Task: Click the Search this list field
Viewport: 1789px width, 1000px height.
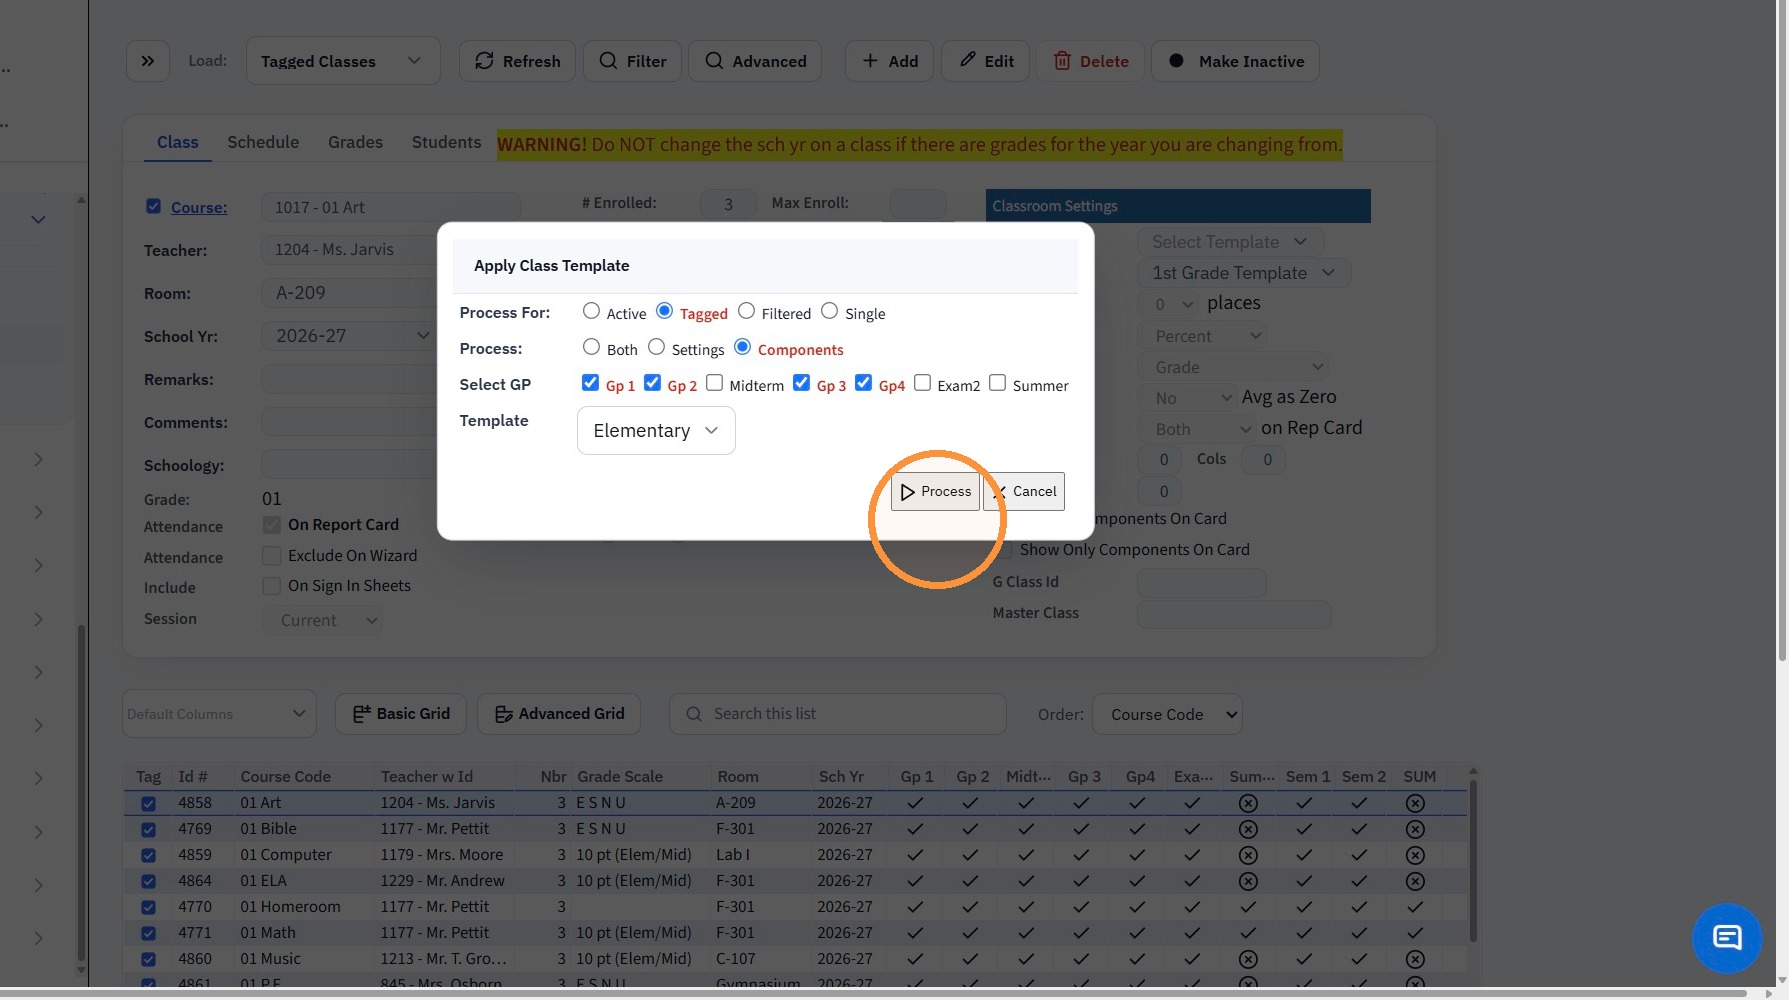Action: (x=838, y=714)
